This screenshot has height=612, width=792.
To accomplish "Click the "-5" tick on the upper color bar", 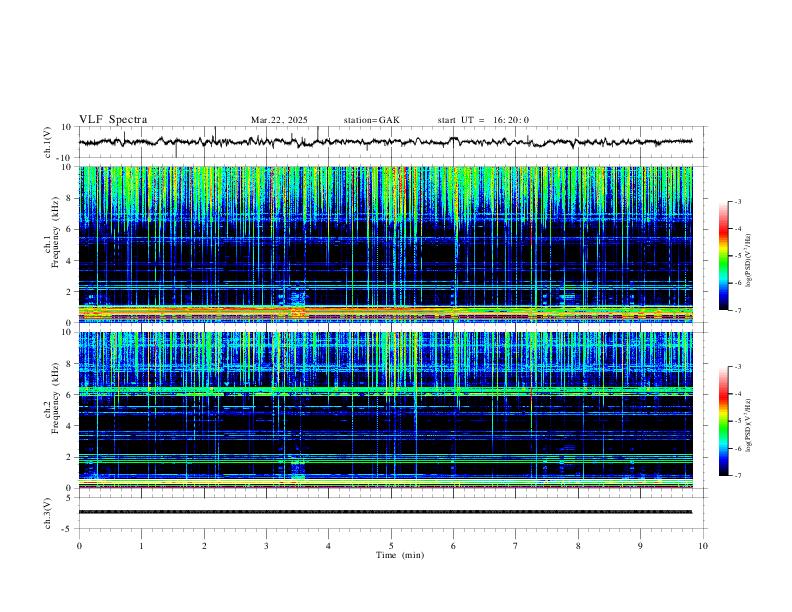I will (x=737, y=256).
